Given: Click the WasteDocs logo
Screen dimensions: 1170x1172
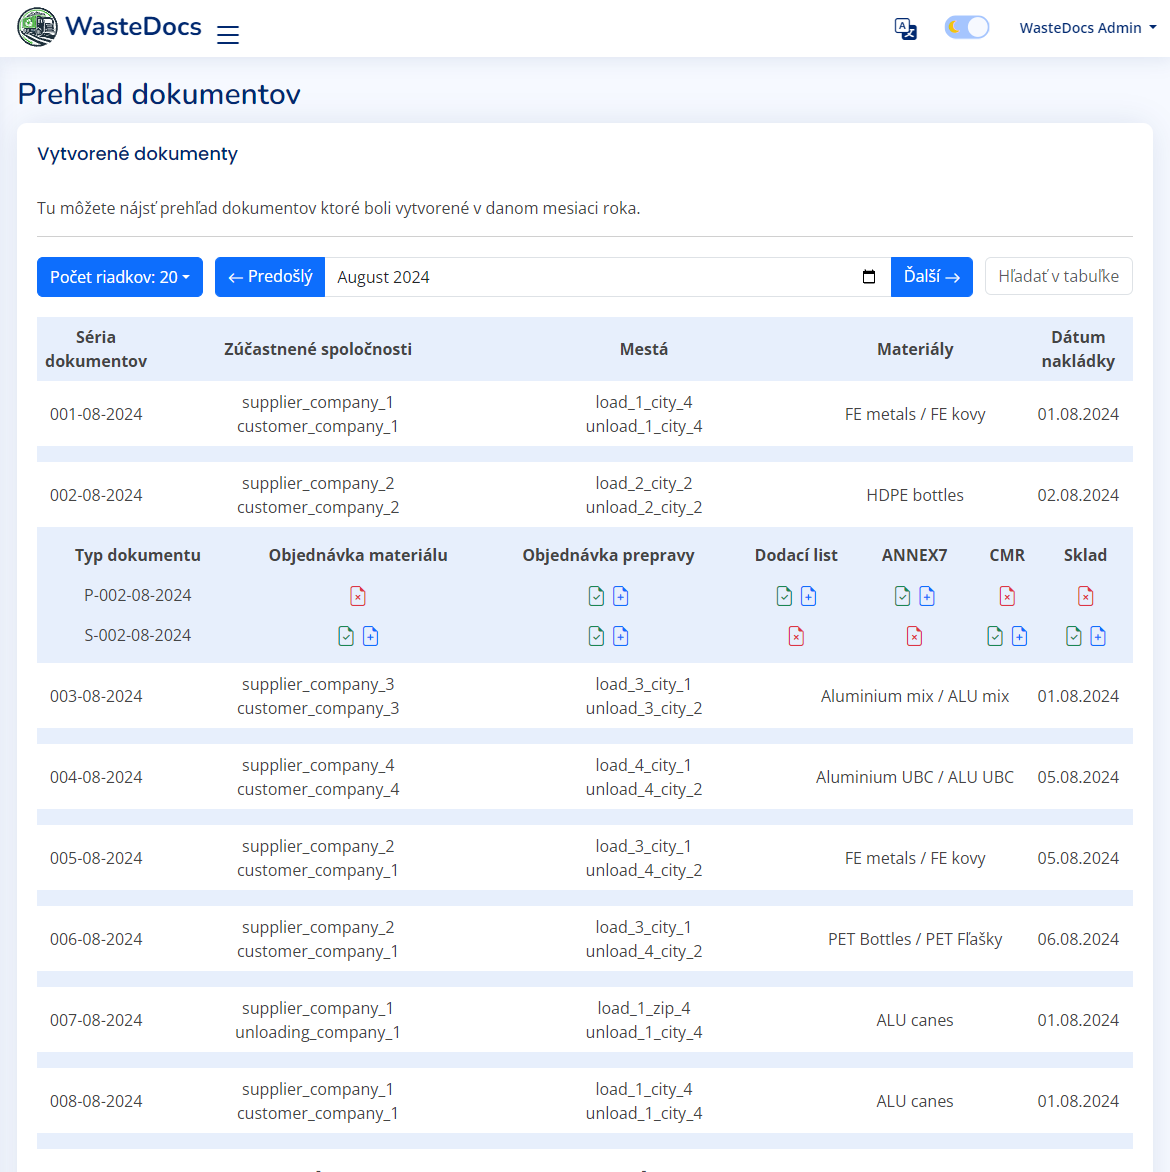Looking at the screenshot, I should (109, 27).
